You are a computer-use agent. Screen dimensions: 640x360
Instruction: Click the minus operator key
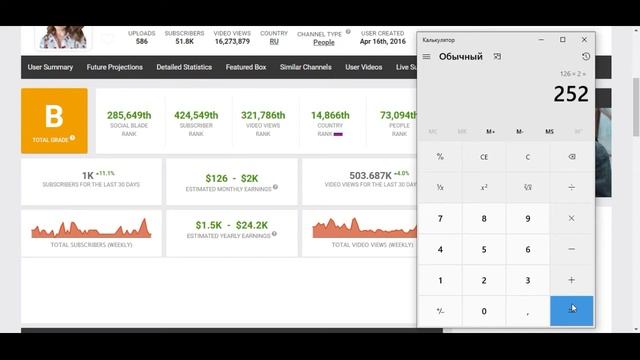pyautogui.click(x=571, y=249)
